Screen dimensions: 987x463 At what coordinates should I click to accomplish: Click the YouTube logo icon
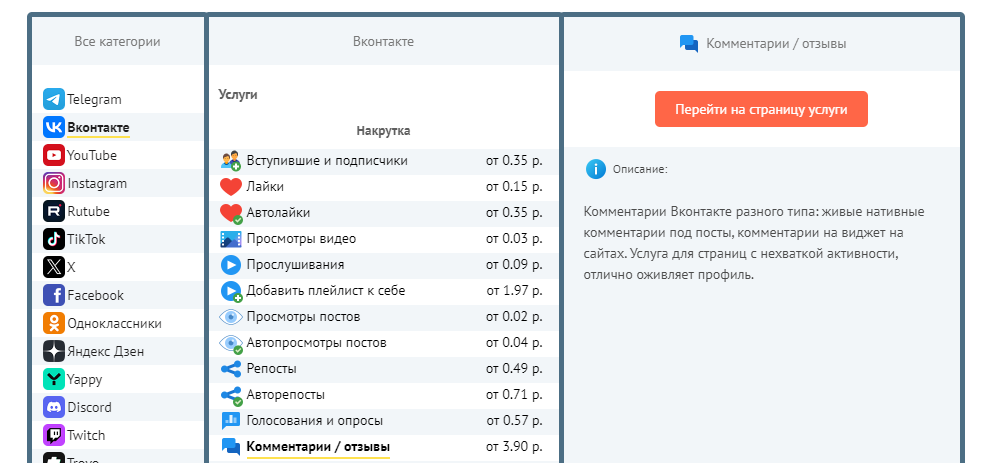(54, 155)
